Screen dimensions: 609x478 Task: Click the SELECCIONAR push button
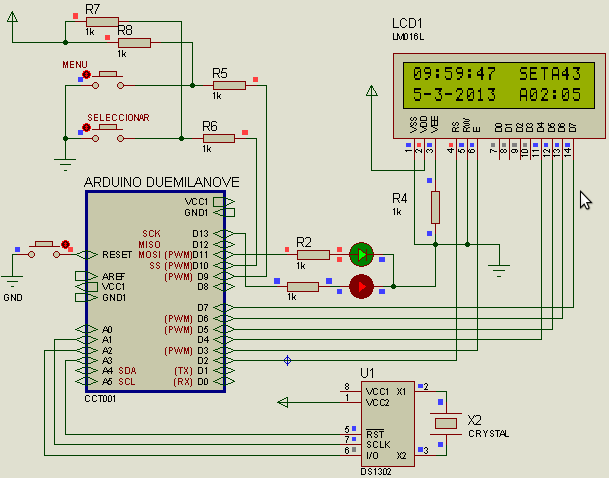pos(108,133)
